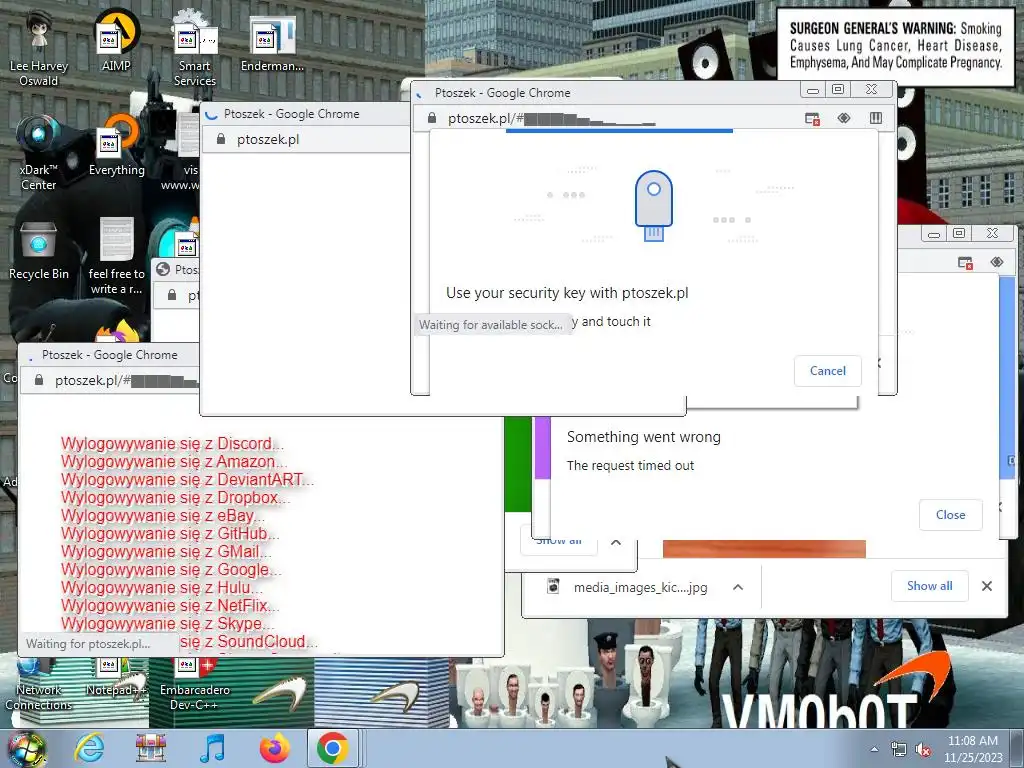Click the ptoszek.pl/# address in the Wylogowywanie window
Screen dimensions: 1024x768
[126, 381]
